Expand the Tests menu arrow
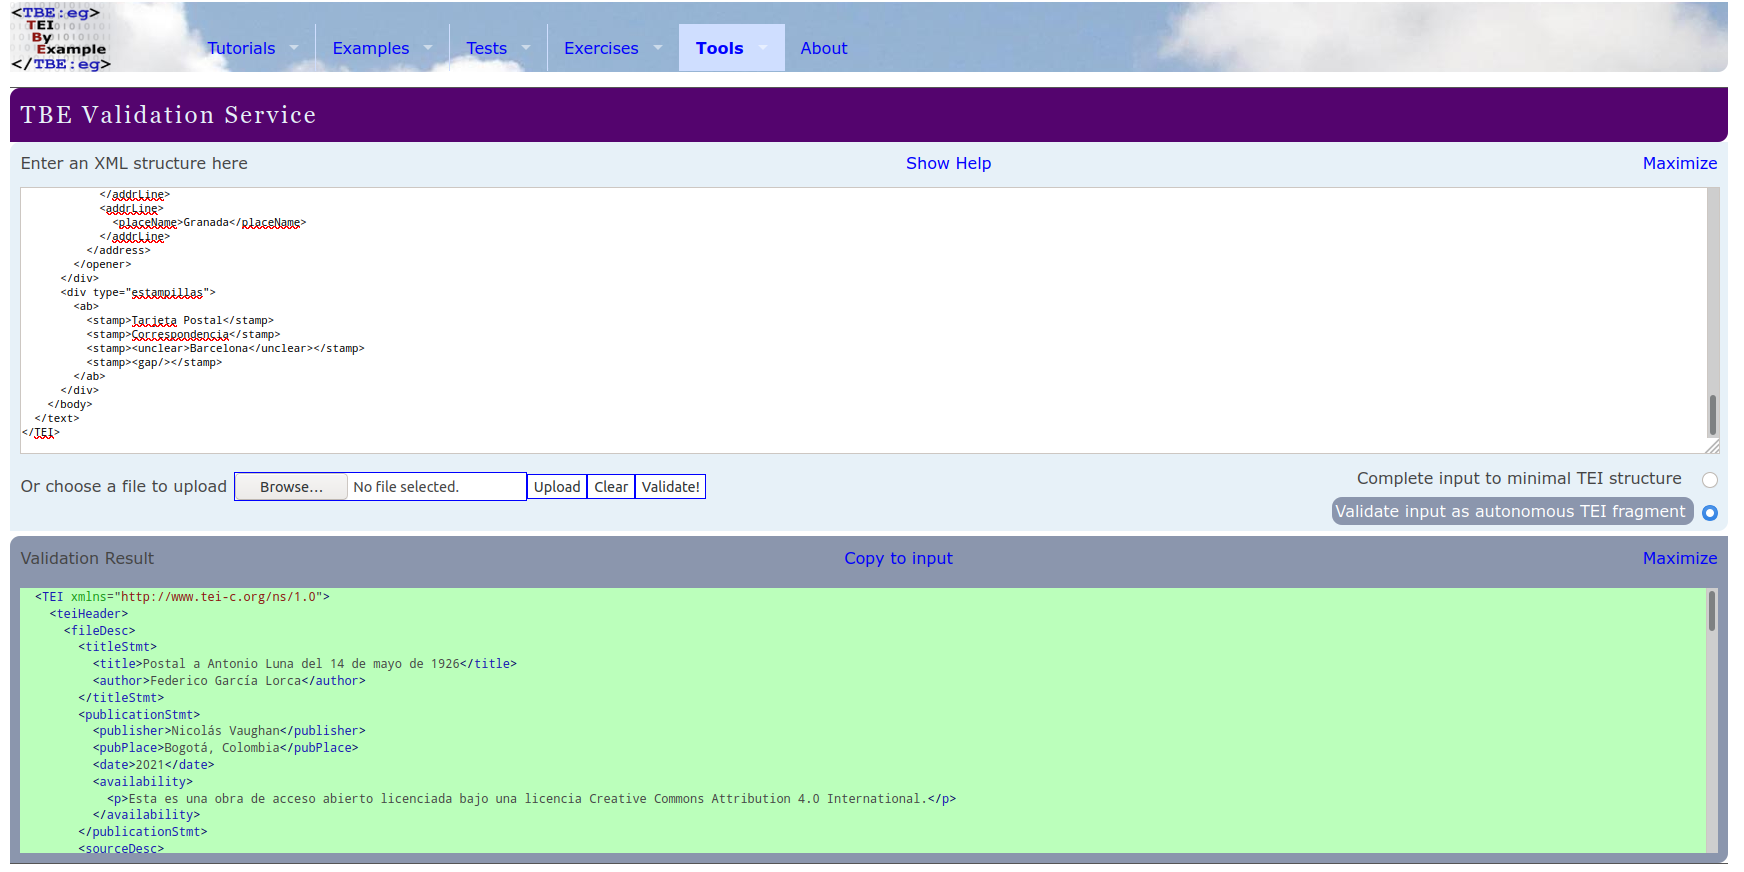Image resolution: width=1744 pixels, height=872 pixels. pos(526,48)
